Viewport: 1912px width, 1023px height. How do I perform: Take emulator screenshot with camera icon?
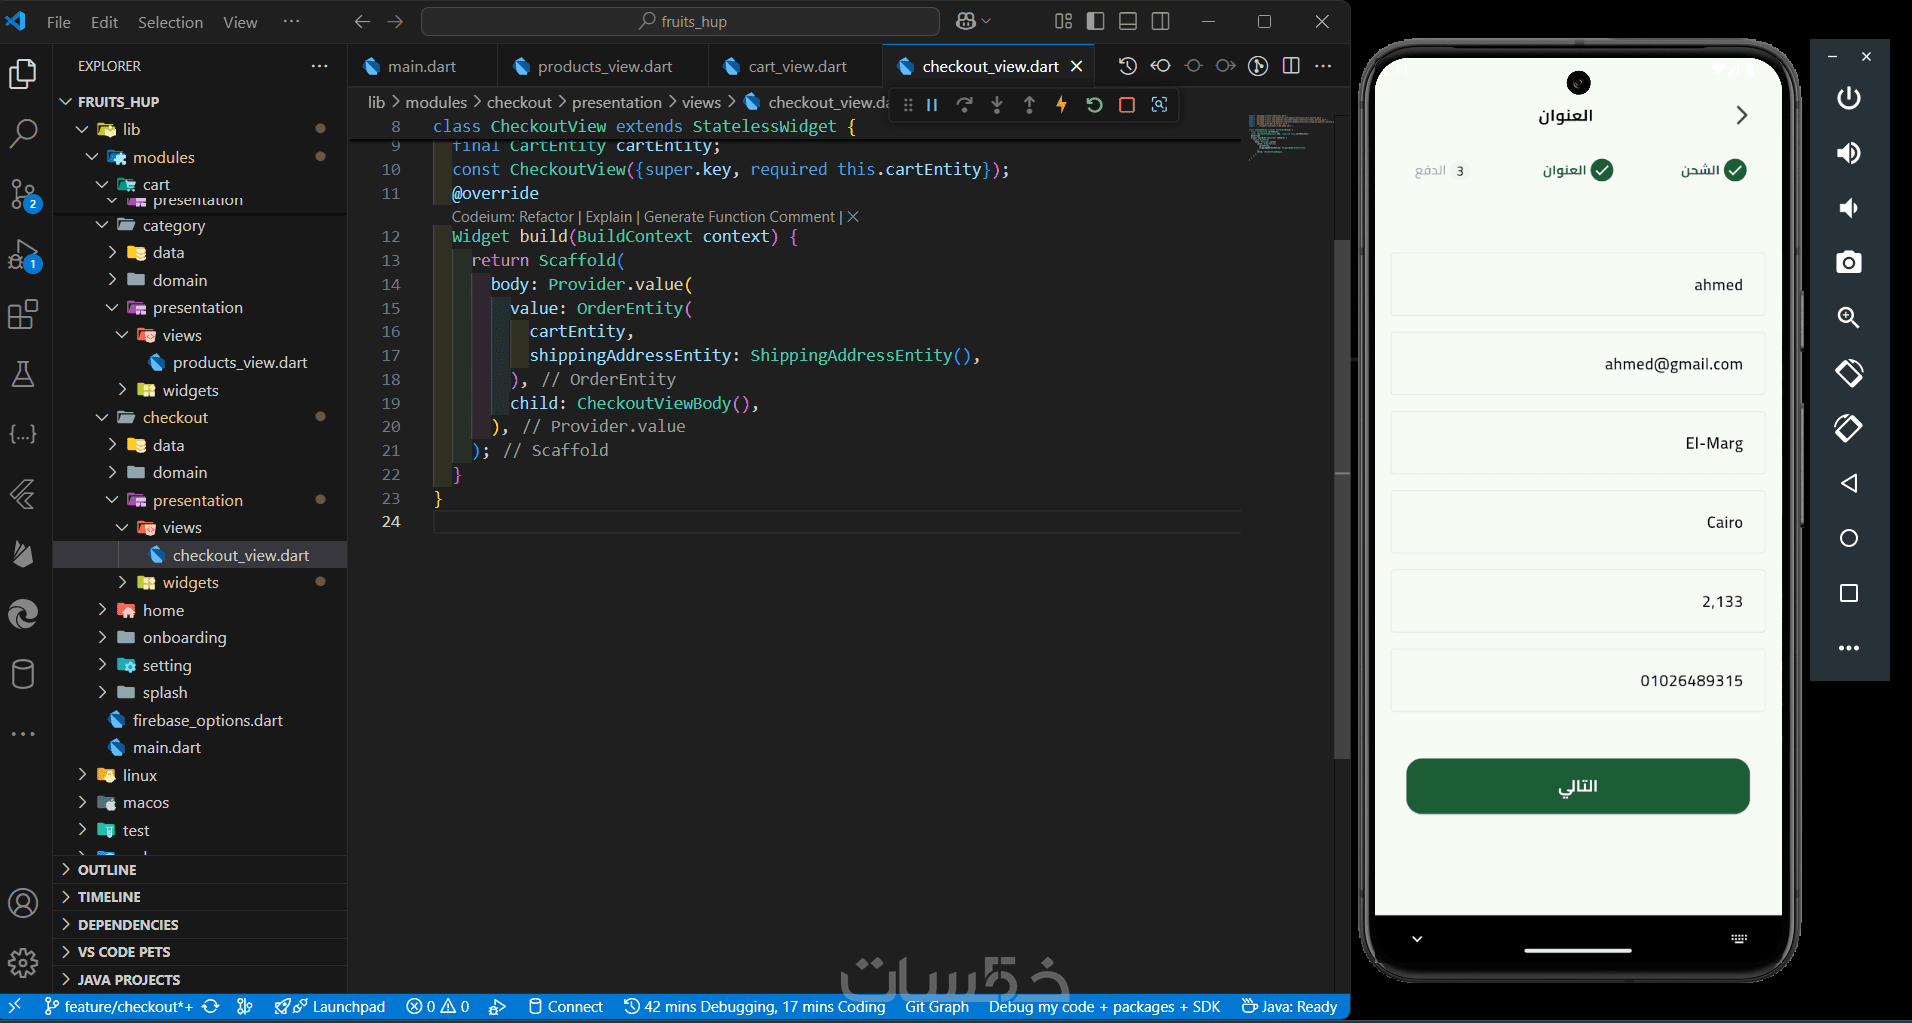[1848, 262]
